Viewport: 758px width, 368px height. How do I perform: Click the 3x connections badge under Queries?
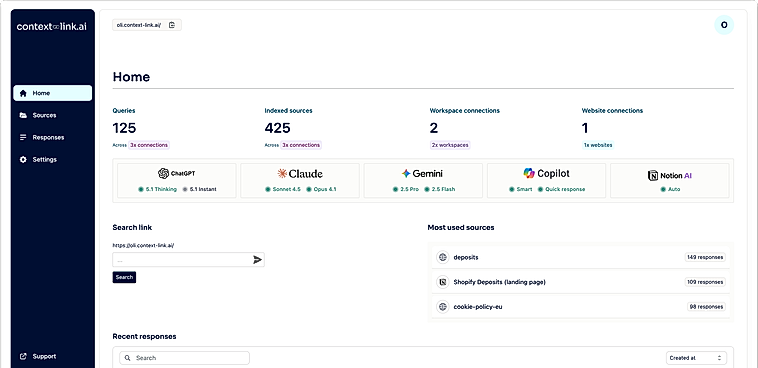[x=149, y=145]
